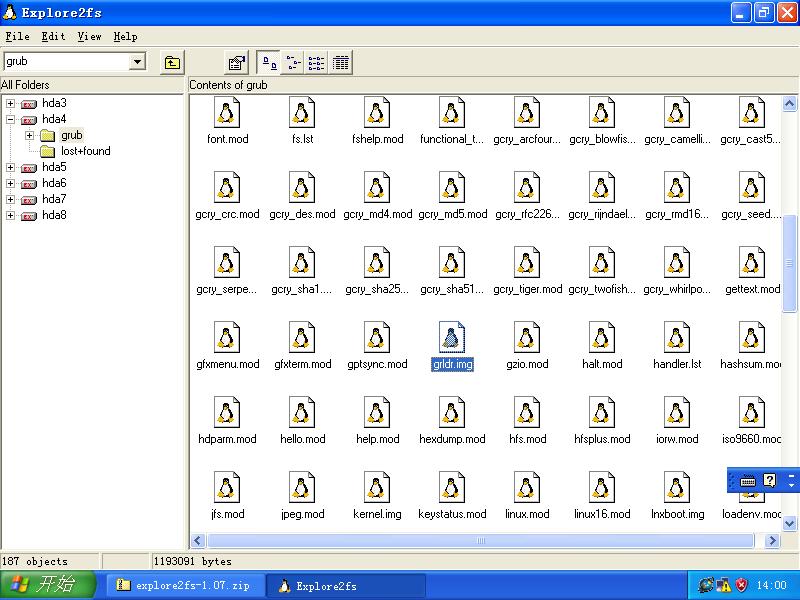Select the hfs.mod file icon
This screenshot has height=600, width=800.
[x=527, y=412]
